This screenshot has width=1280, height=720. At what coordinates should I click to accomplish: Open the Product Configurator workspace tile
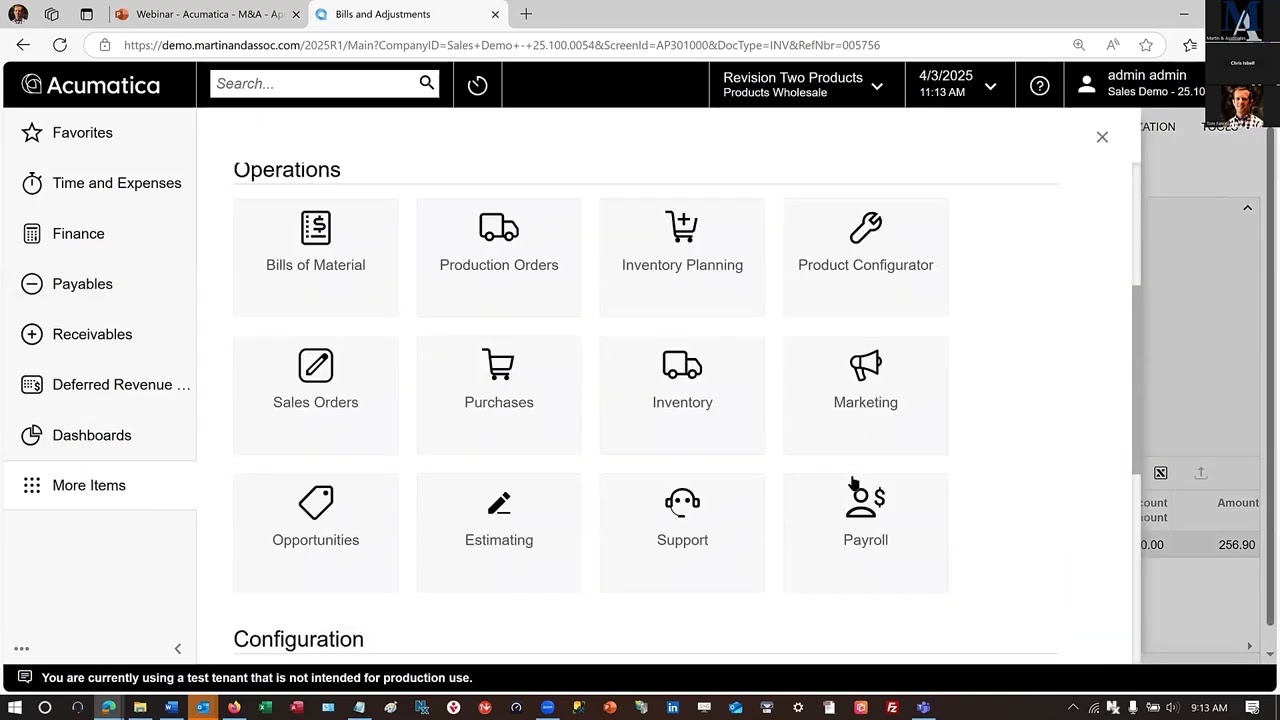pyautogui.click(x=866, y=258)
